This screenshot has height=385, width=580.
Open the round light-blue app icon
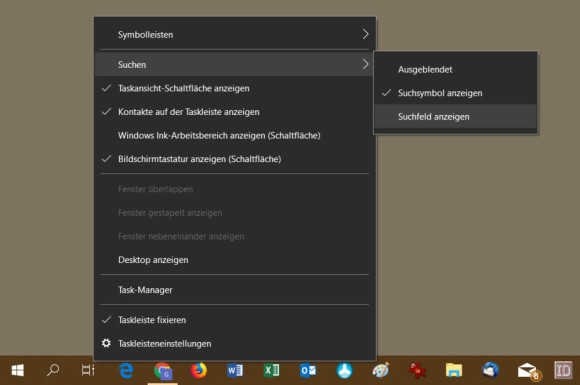(x=344, y=370)
